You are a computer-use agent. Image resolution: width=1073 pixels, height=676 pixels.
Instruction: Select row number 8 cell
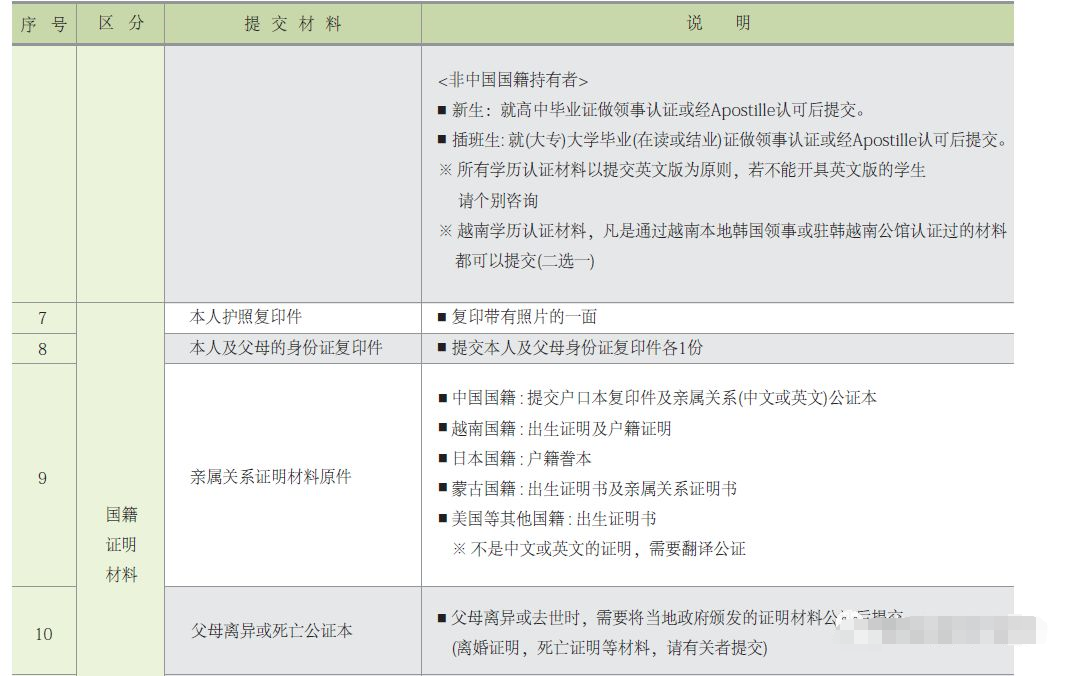[x=43, y=349]
